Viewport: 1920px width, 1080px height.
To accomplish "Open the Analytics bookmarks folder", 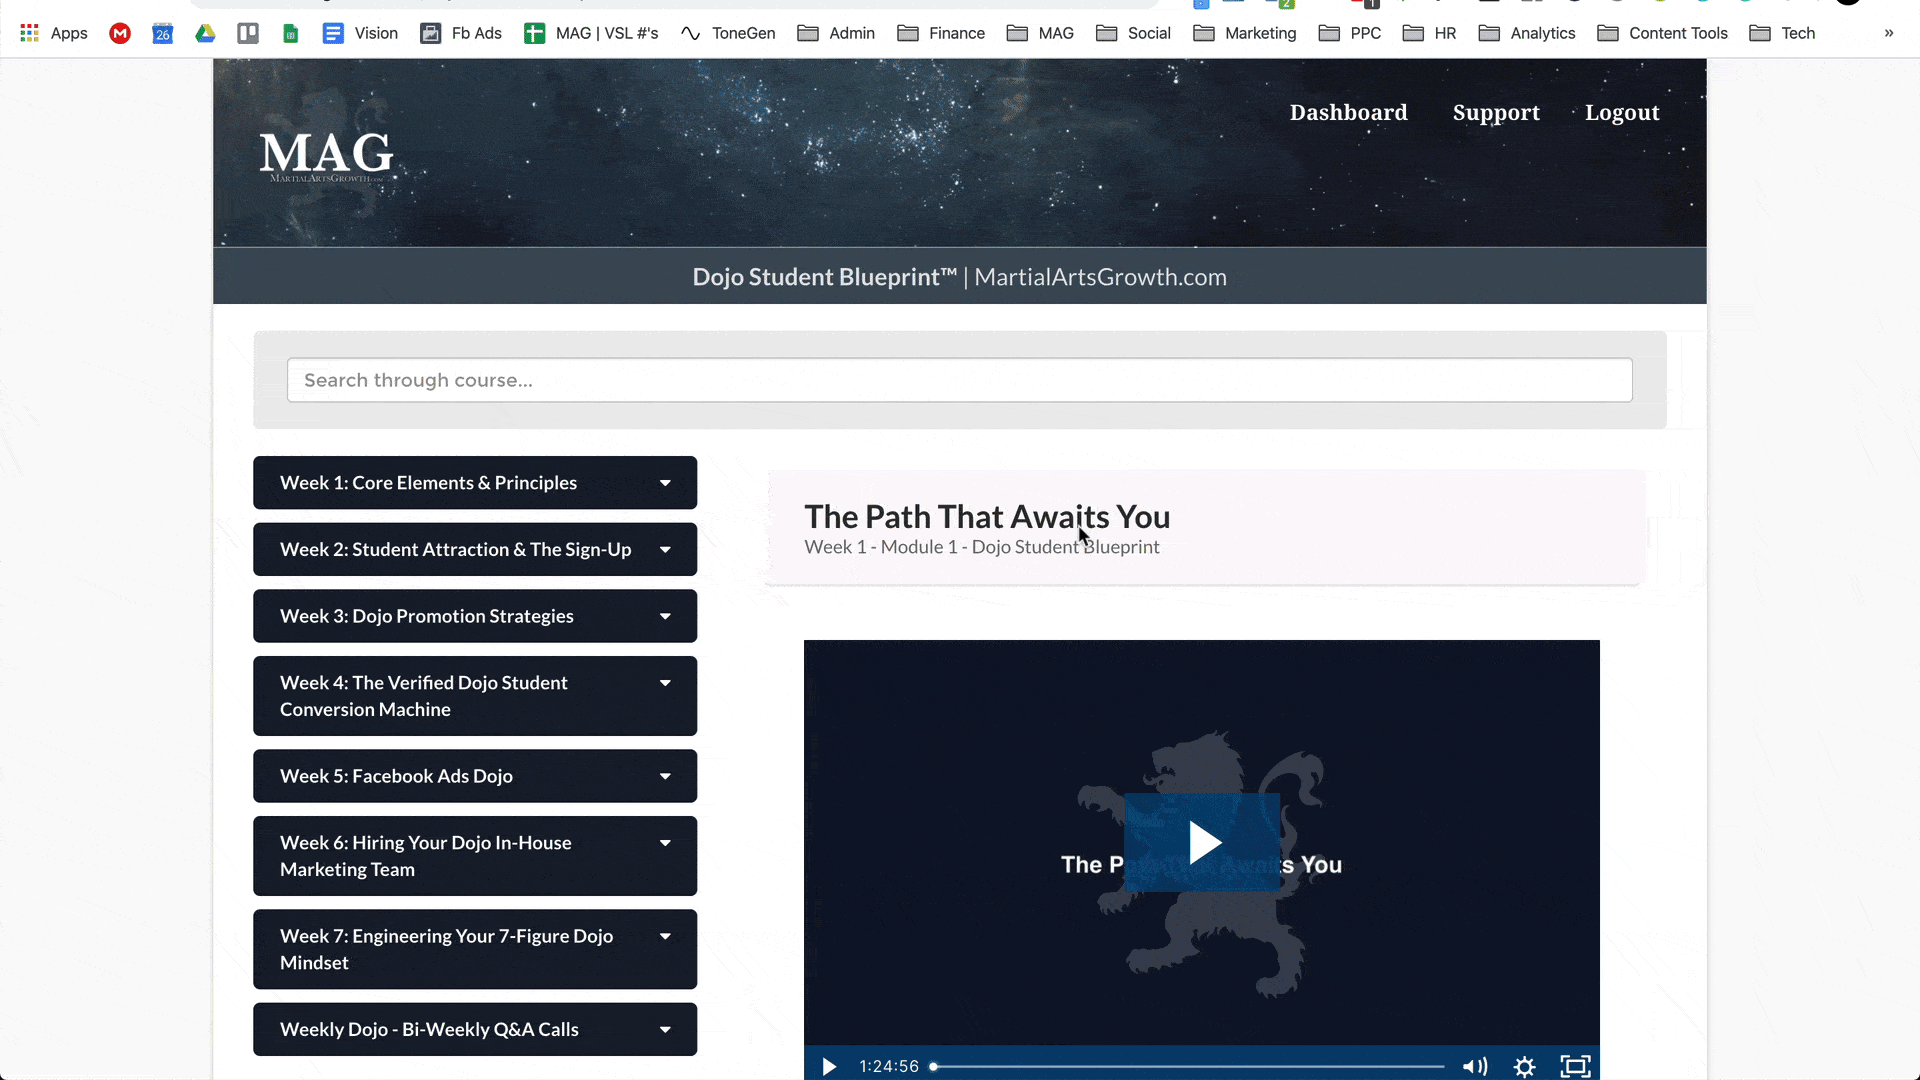I will 1527,33.
